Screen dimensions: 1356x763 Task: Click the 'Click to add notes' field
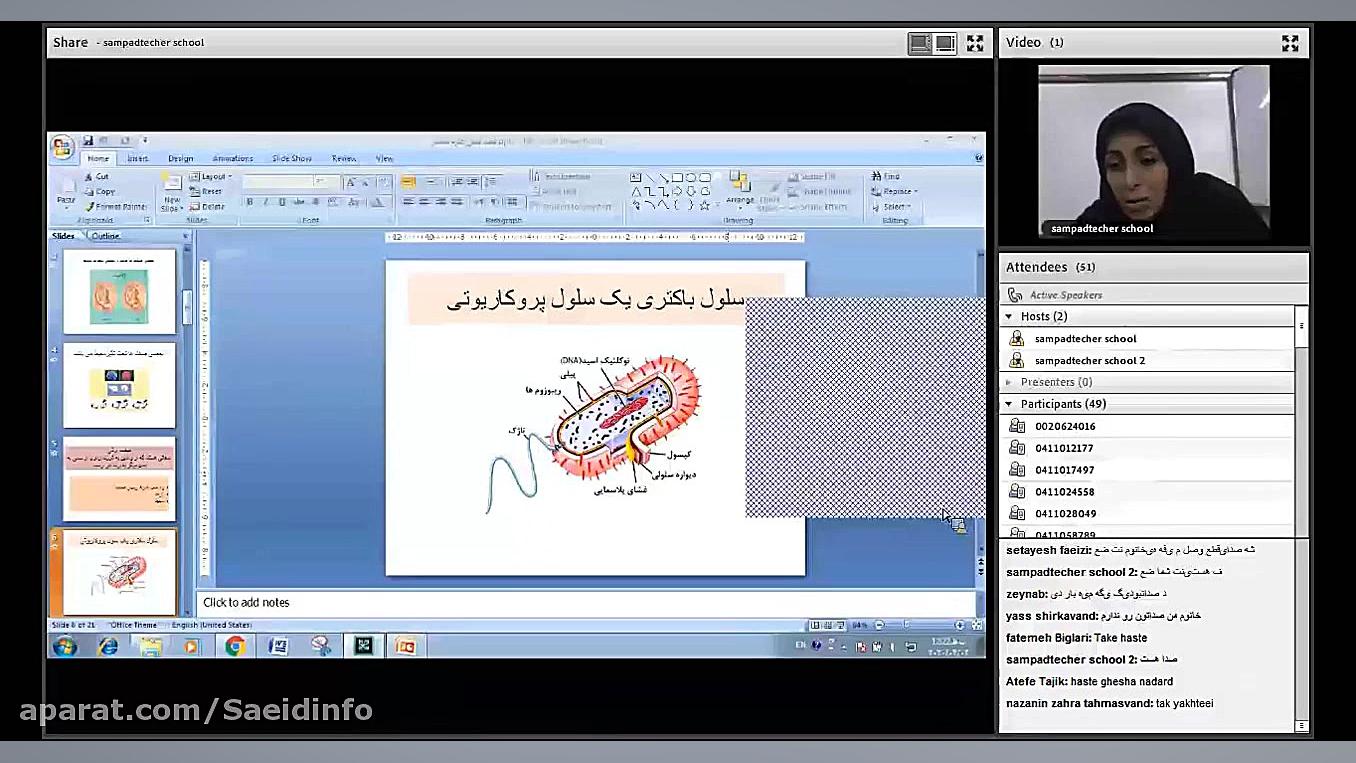click(586, 603)
